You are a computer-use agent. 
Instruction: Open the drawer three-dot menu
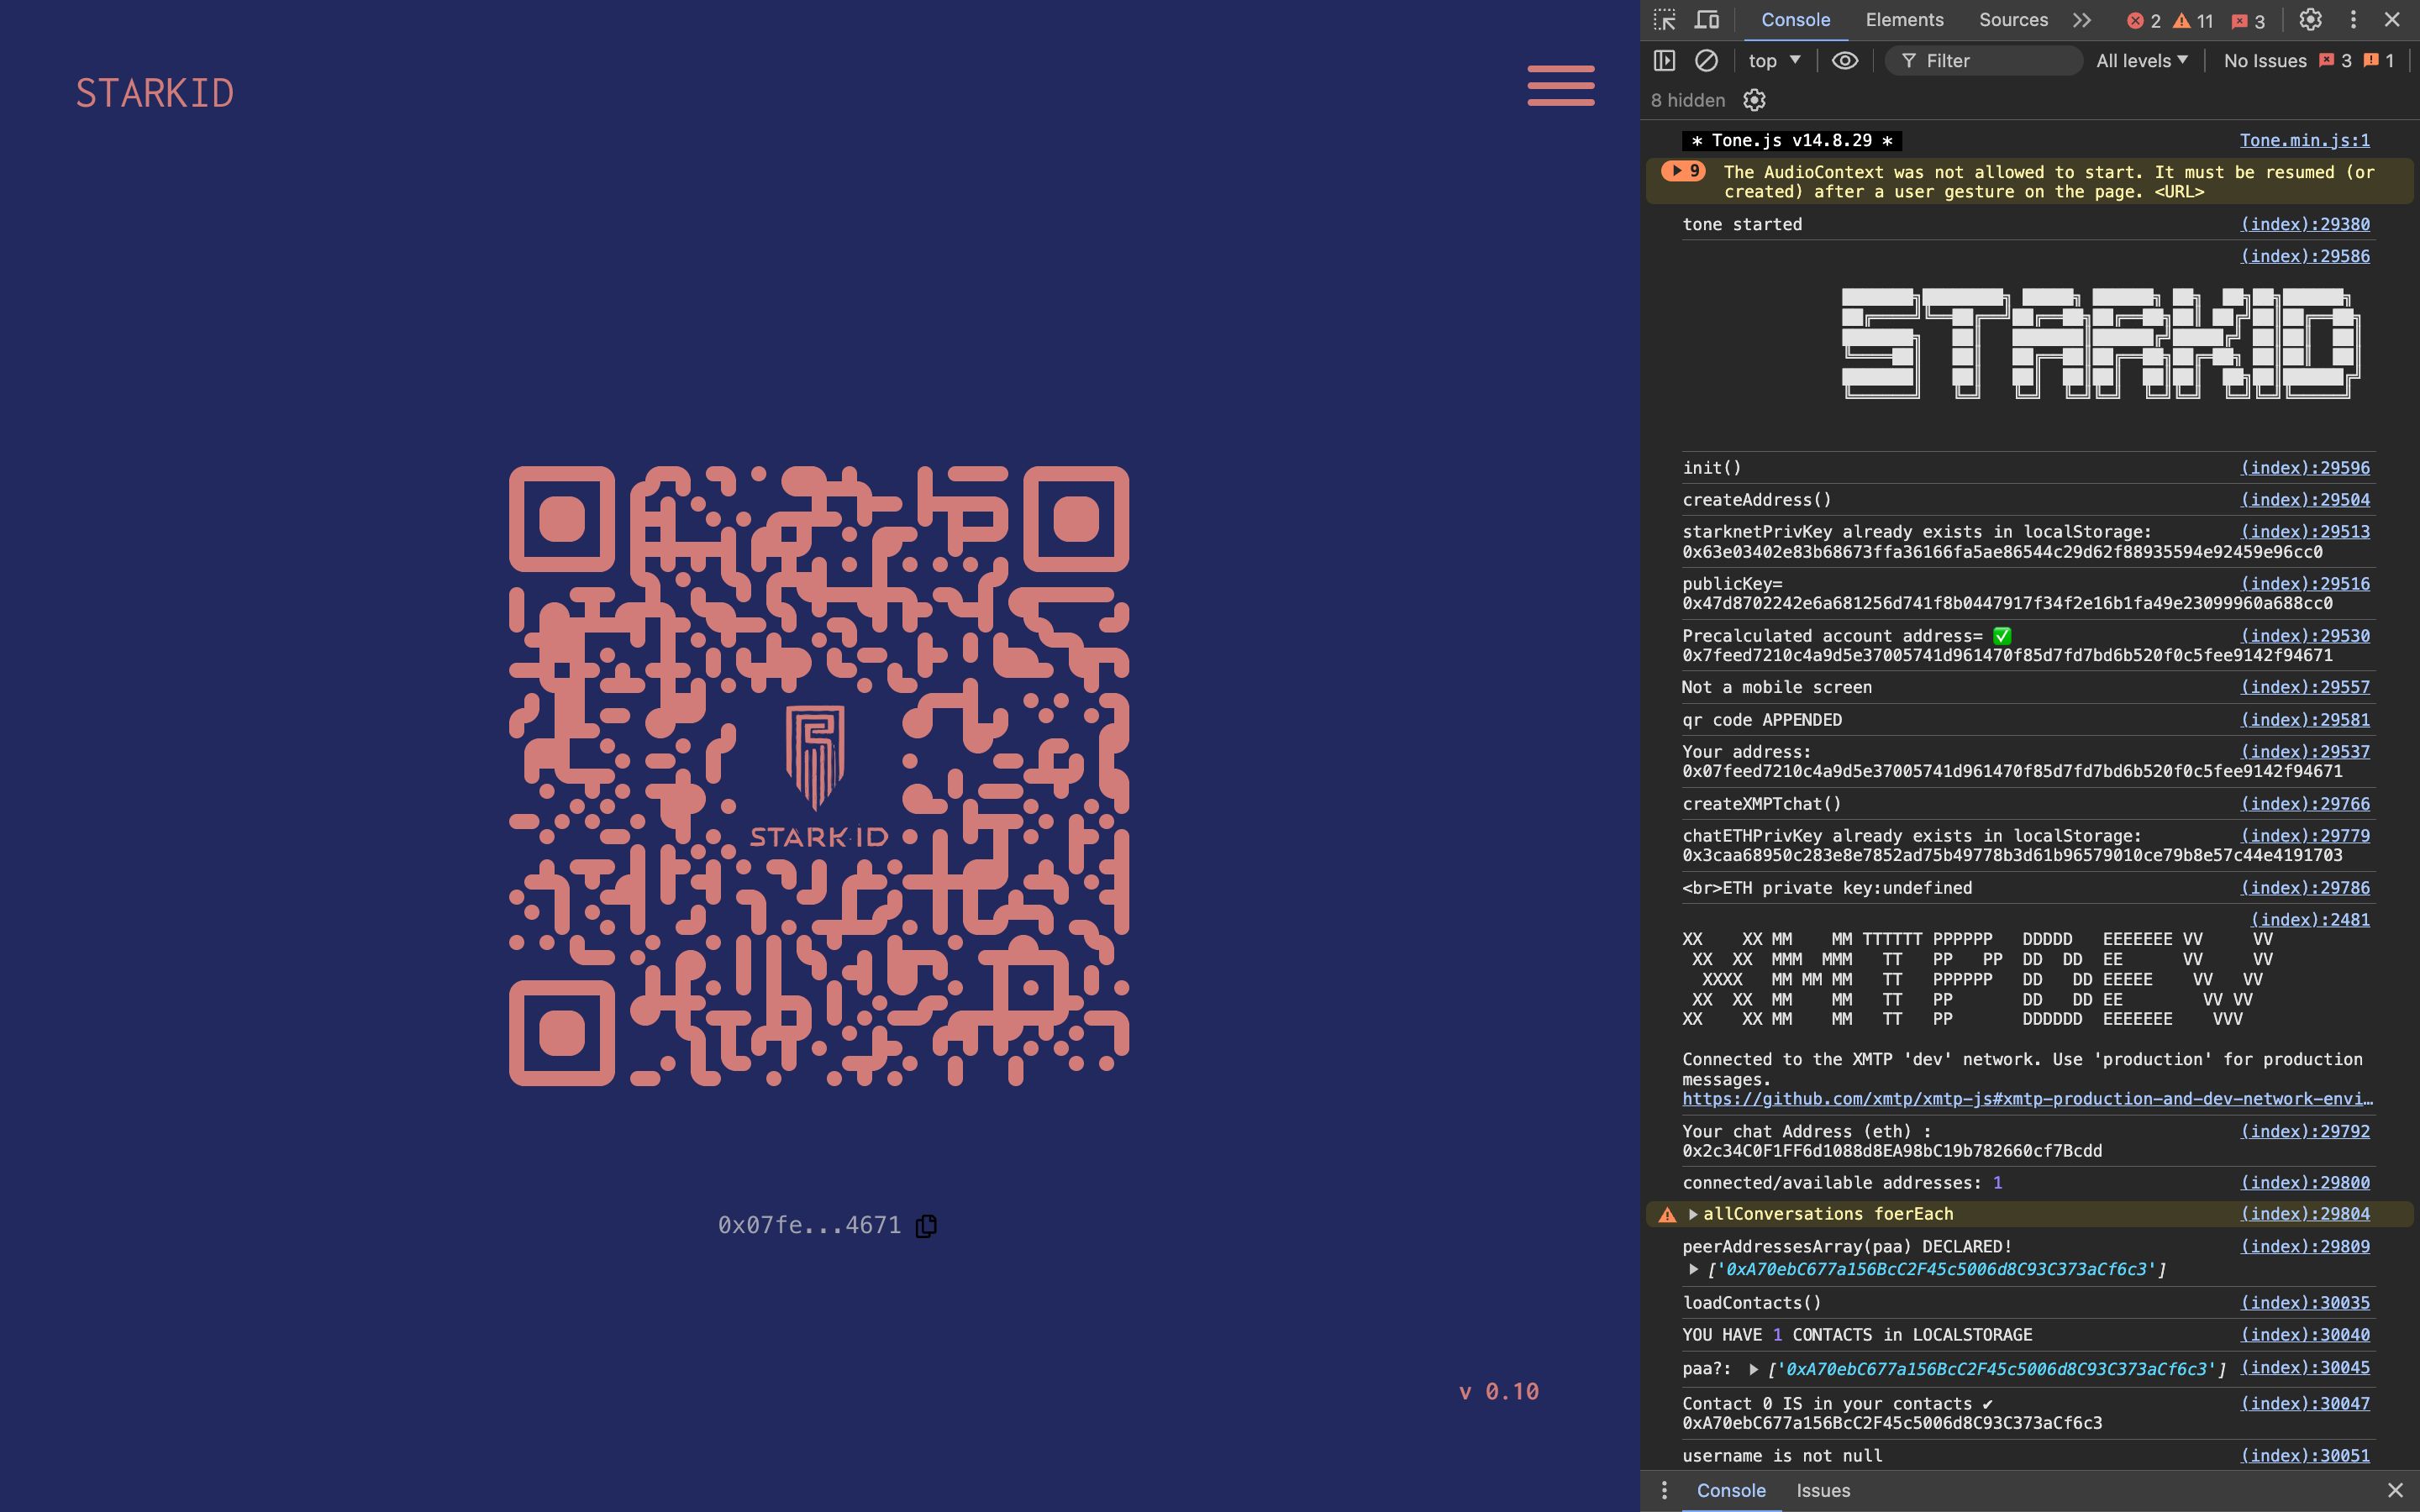point(1664,1490)
